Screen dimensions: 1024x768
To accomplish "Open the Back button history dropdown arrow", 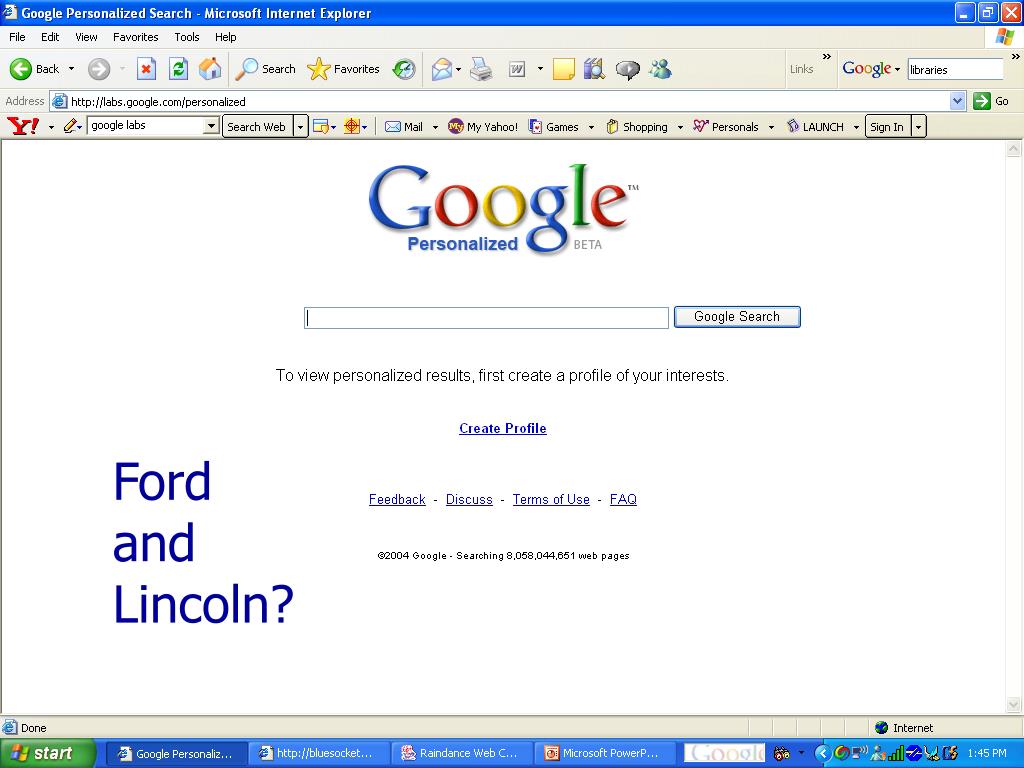I will click(71, 69).
